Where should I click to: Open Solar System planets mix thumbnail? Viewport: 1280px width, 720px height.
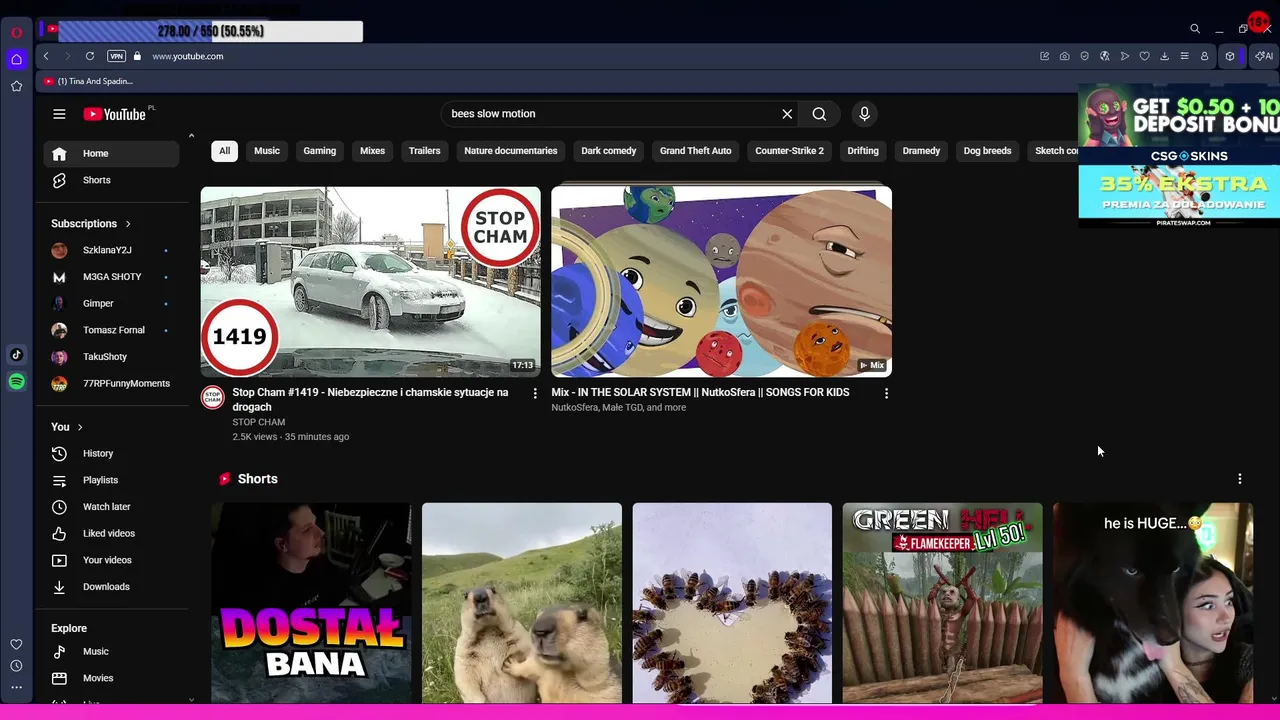pyautogui.click(x=721, y=282)
